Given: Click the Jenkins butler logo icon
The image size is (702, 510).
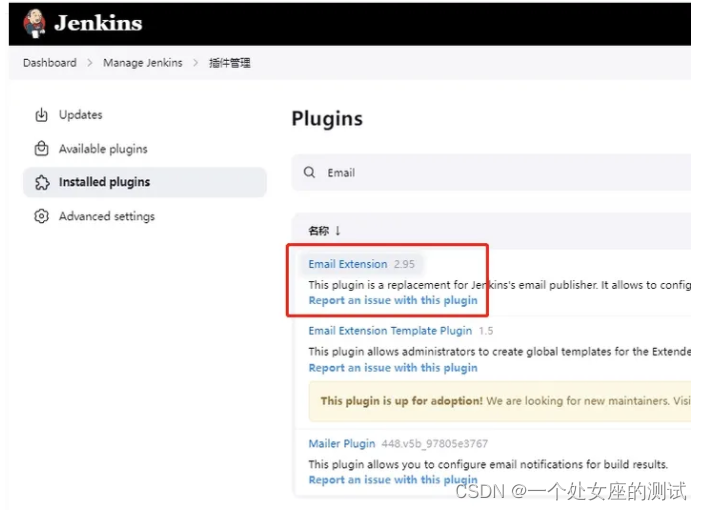Looking at the screenshot, I should [34, 23].
